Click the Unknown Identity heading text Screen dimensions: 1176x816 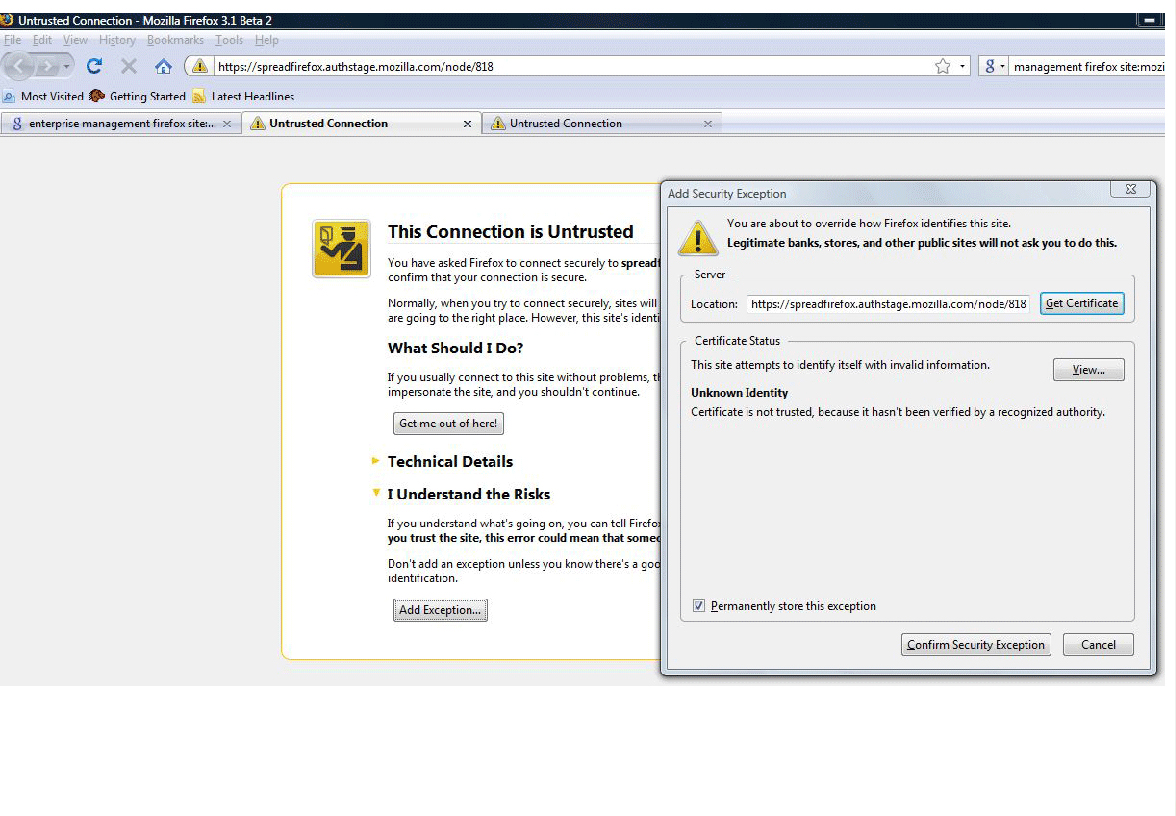740,392
